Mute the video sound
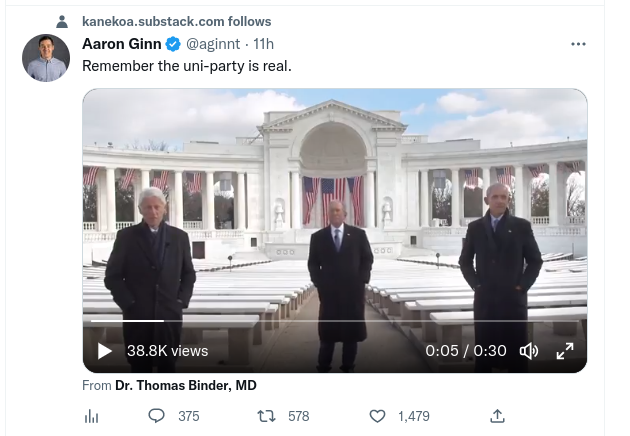 [529, 350]
